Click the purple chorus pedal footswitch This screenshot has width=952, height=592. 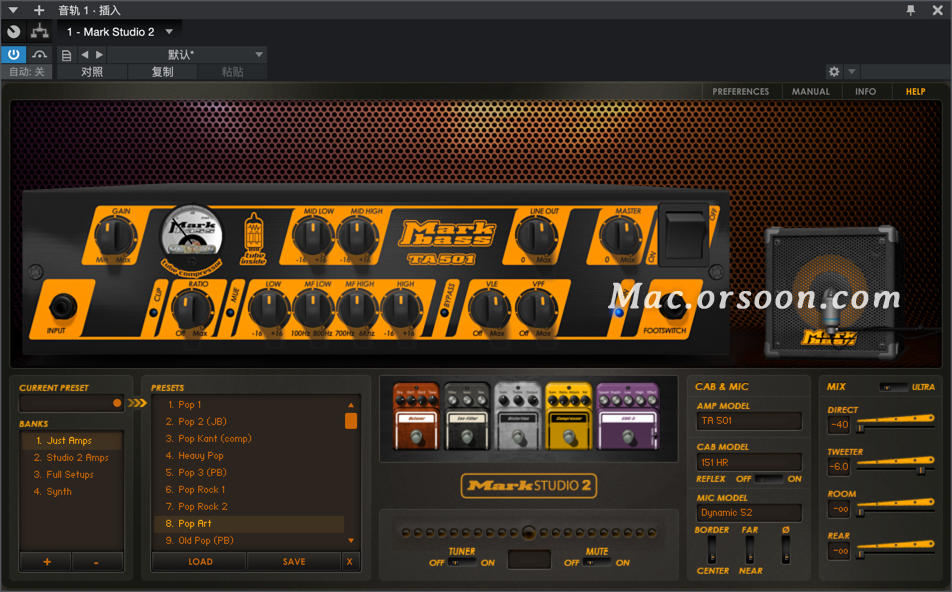[x=628, y=436]
